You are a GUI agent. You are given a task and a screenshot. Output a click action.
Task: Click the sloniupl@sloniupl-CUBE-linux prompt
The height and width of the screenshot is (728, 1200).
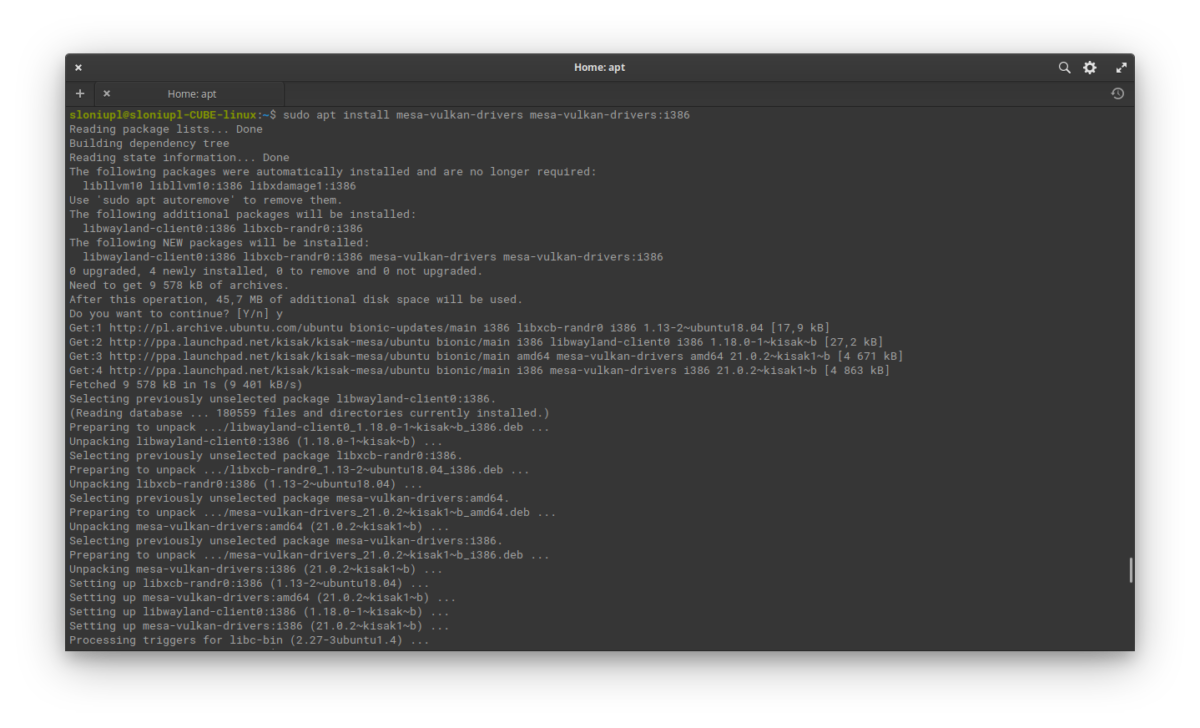[x=163, y=115]
